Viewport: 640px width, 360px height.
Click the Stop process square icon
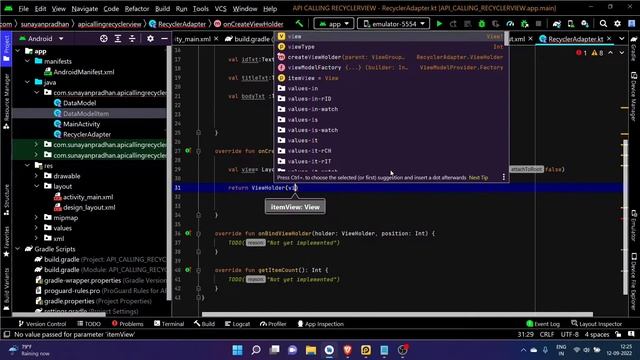click(x=538, y=24)
